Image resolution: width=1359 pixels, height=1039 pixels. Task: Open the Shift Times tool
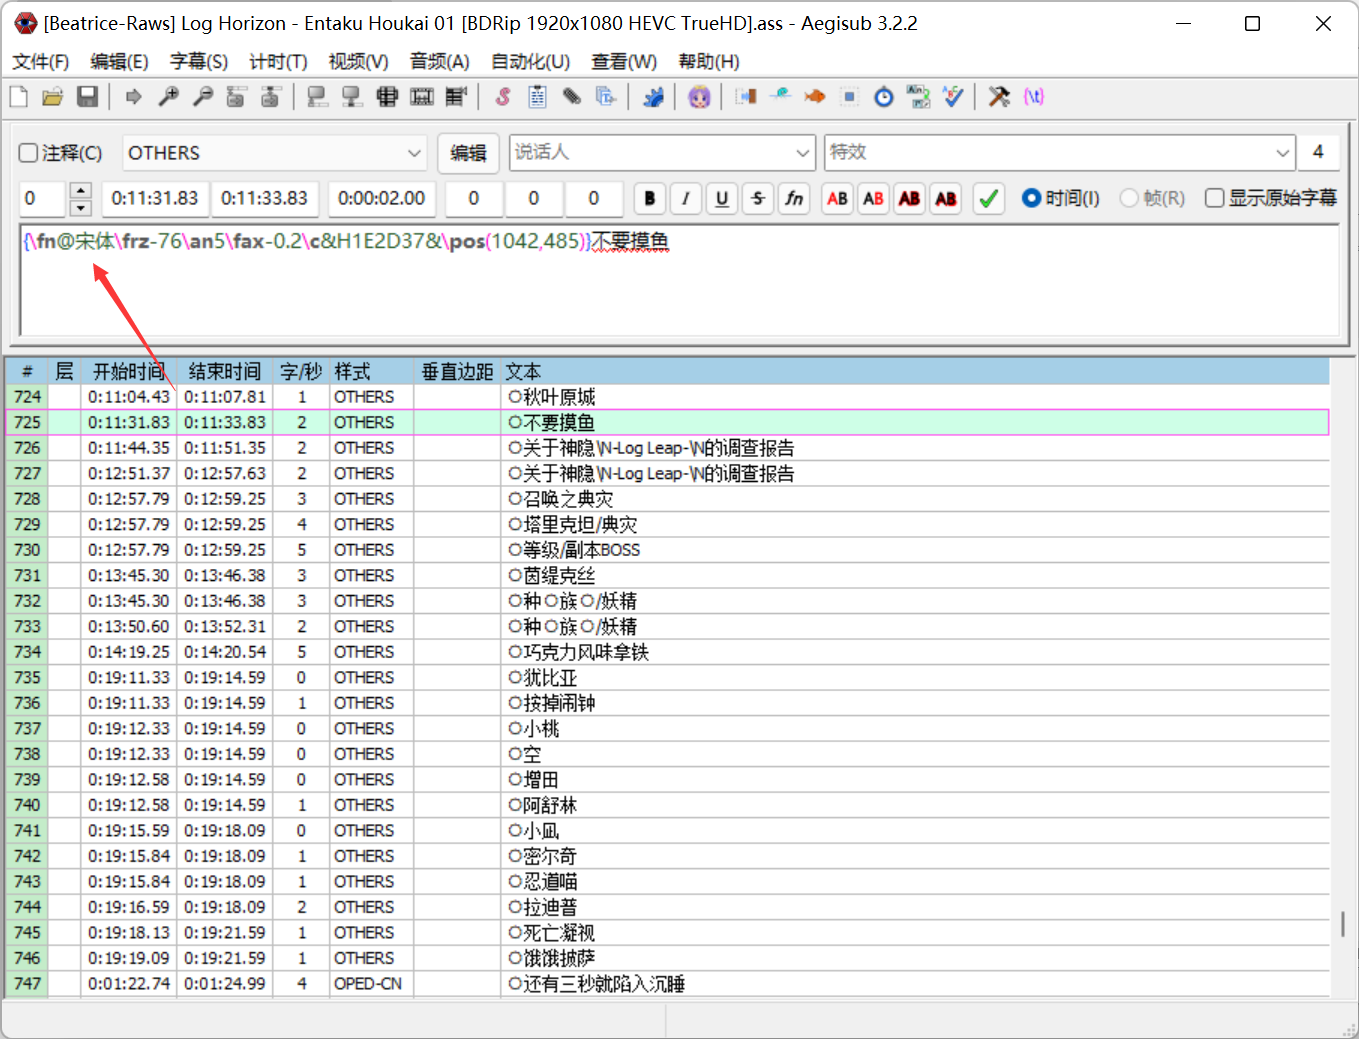746,97
